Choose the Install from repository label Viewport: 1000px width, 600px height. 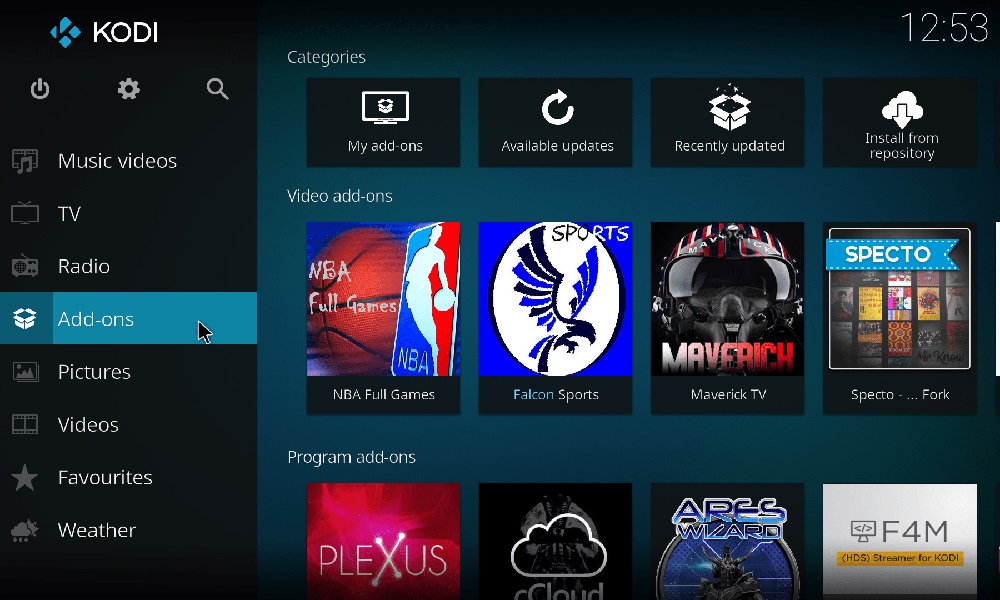[x=902, y=145]
